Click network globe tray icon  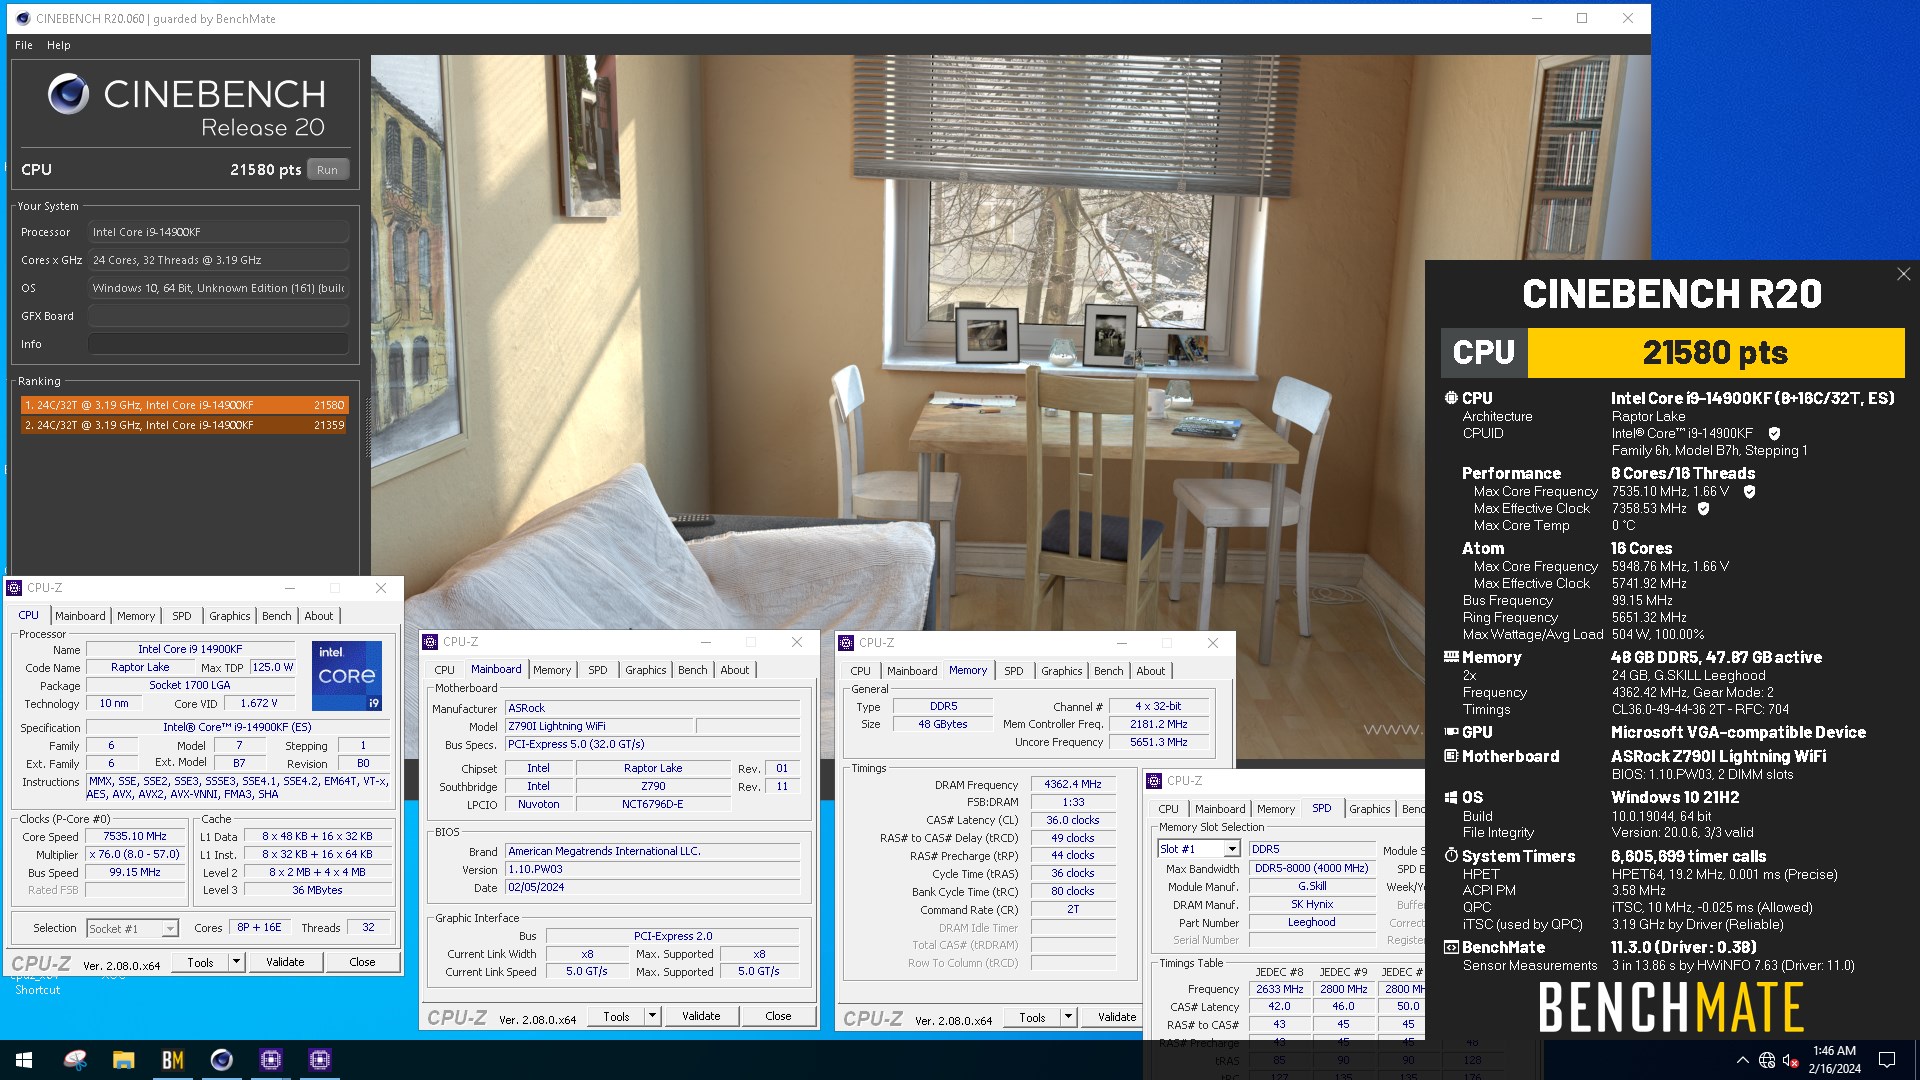coord(1767,1060)
